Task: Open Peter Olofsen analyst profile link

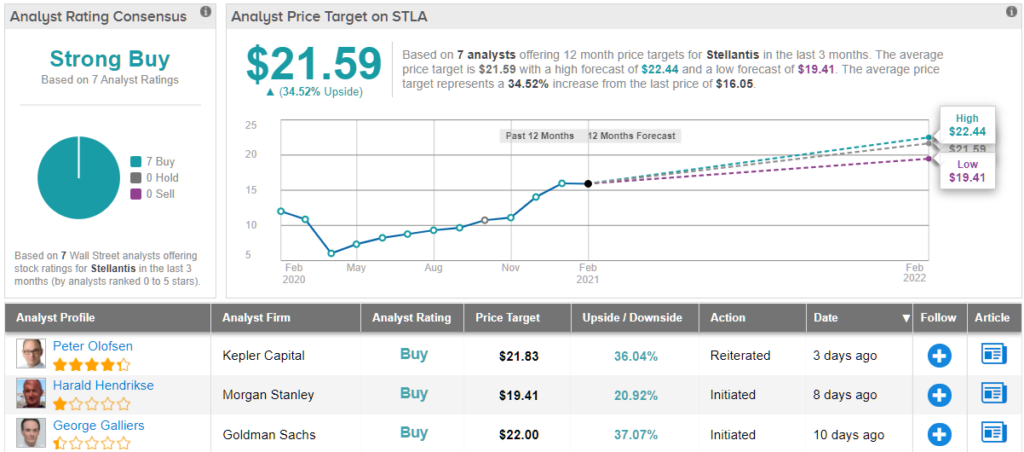Action: (x=92, y=346)
